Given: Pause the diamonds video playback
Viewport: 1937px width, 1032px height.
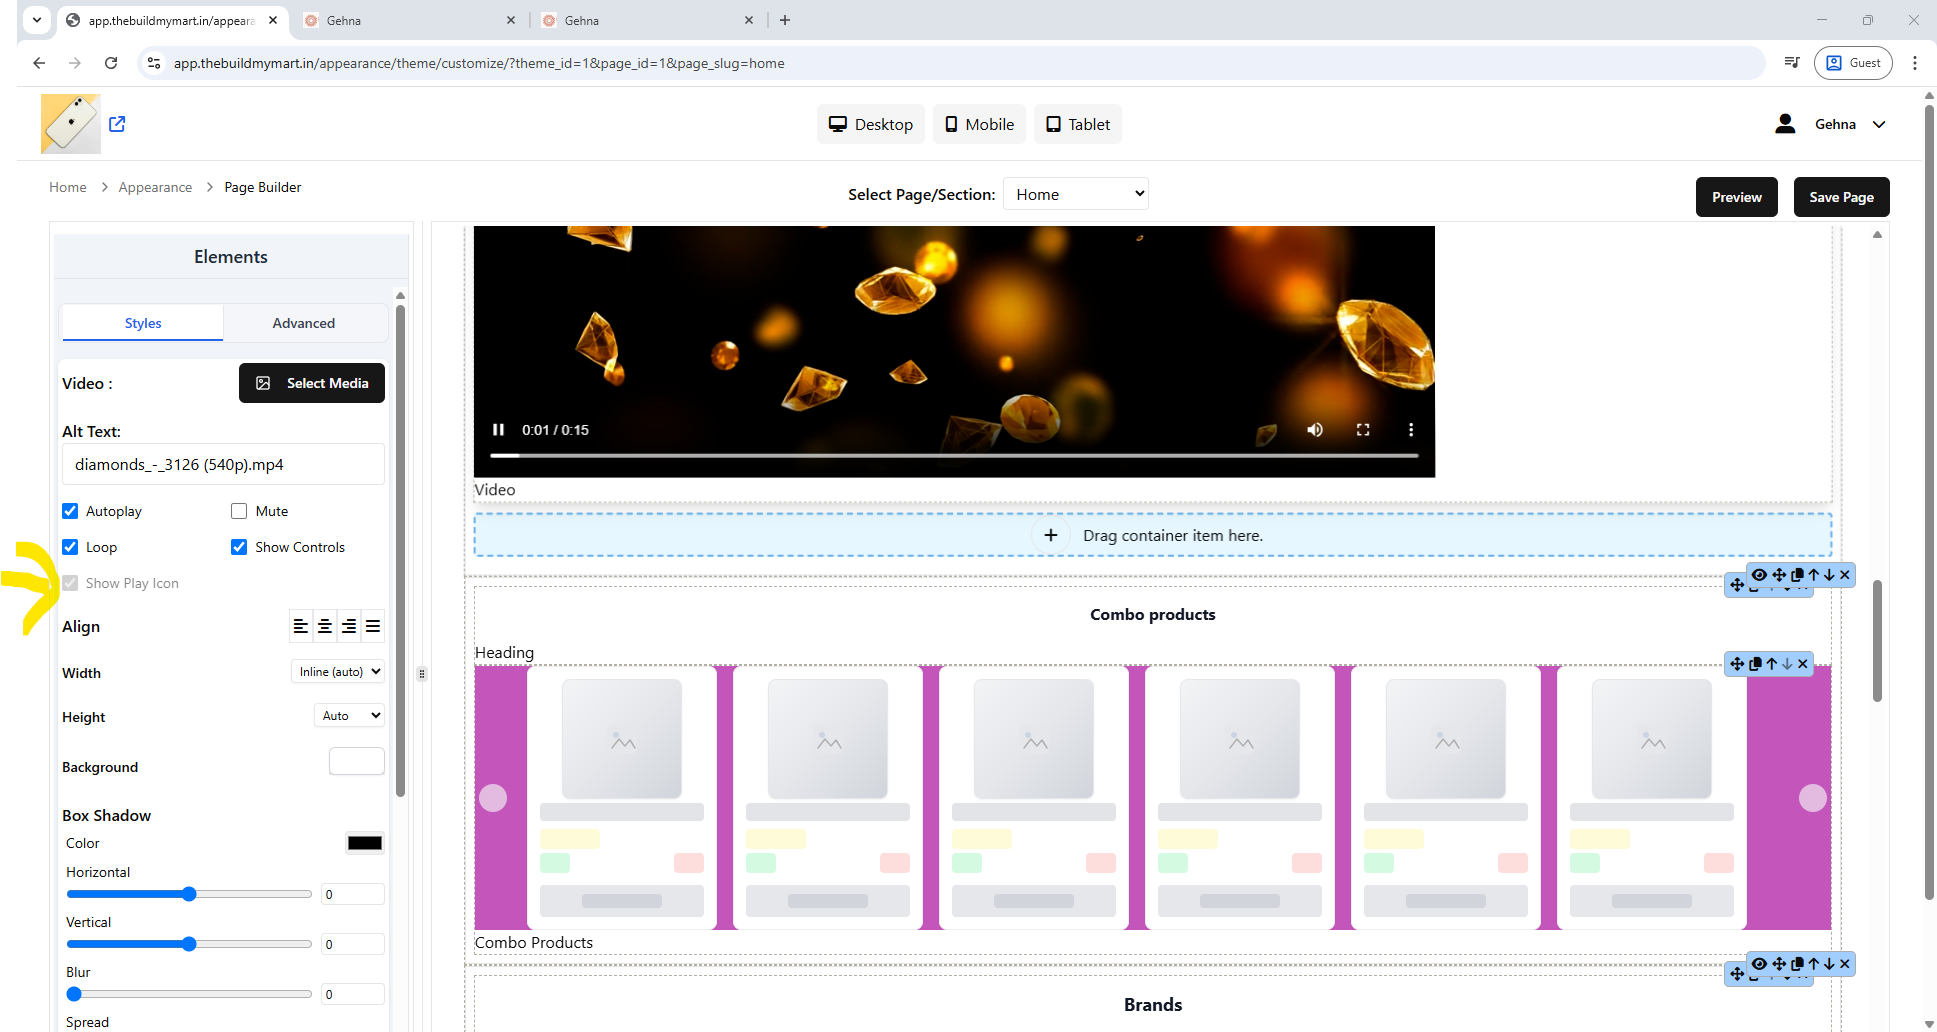Looking at the screenshot, I should click(x=498, y=430).
